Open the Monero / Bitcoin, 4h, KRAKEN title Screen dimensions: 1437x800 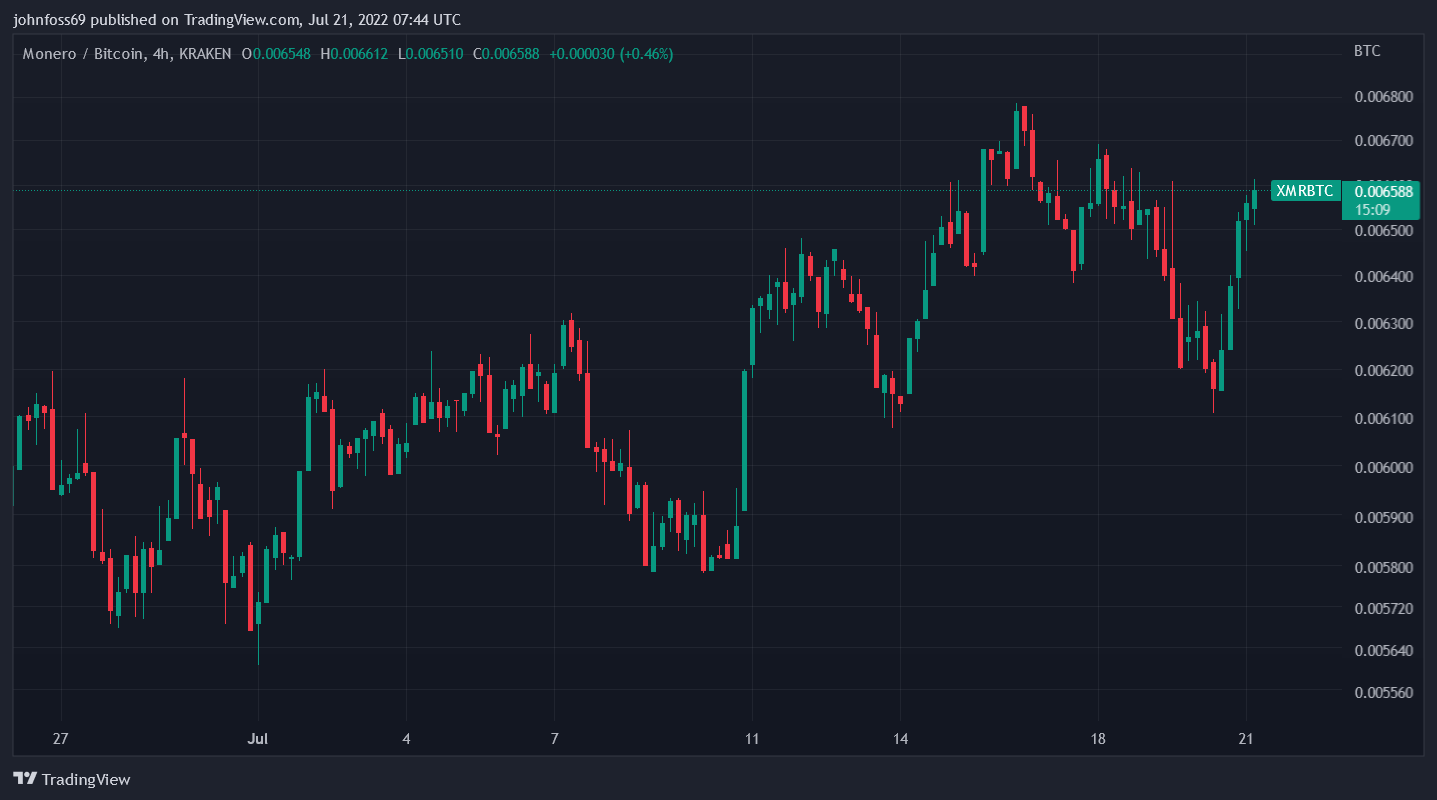pyautogui.click(x=127, y=53)
